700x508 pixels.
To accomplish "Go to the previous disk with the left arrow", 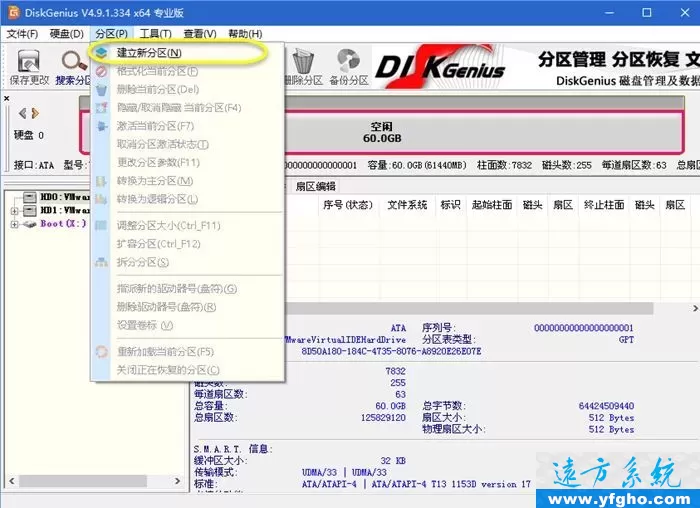I will pyautogui.click(x=22, y=113).
